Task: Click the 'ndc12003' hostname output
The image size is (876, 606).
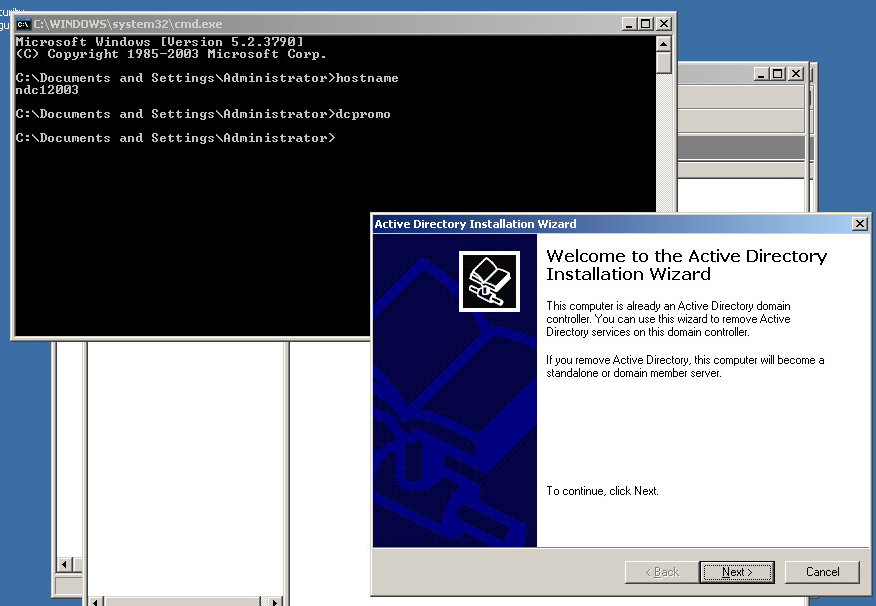Action: 47,90
